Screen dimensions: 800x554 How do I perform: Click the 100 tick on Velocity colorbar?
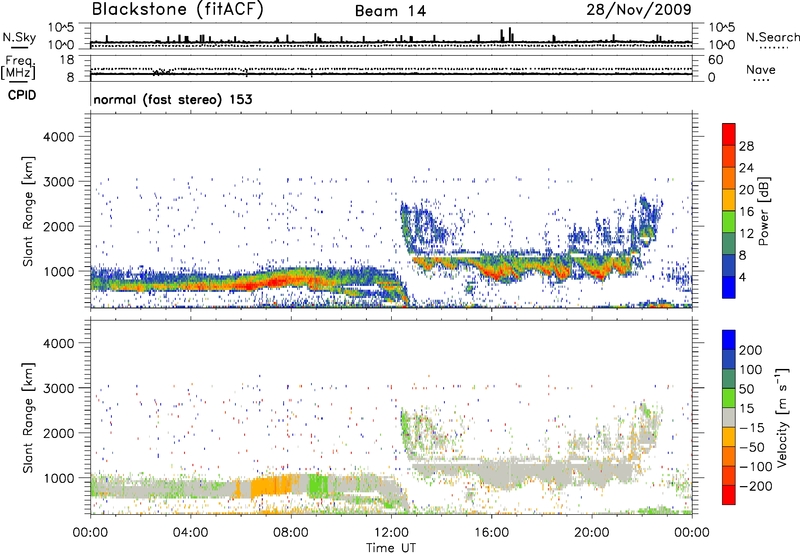751,370
